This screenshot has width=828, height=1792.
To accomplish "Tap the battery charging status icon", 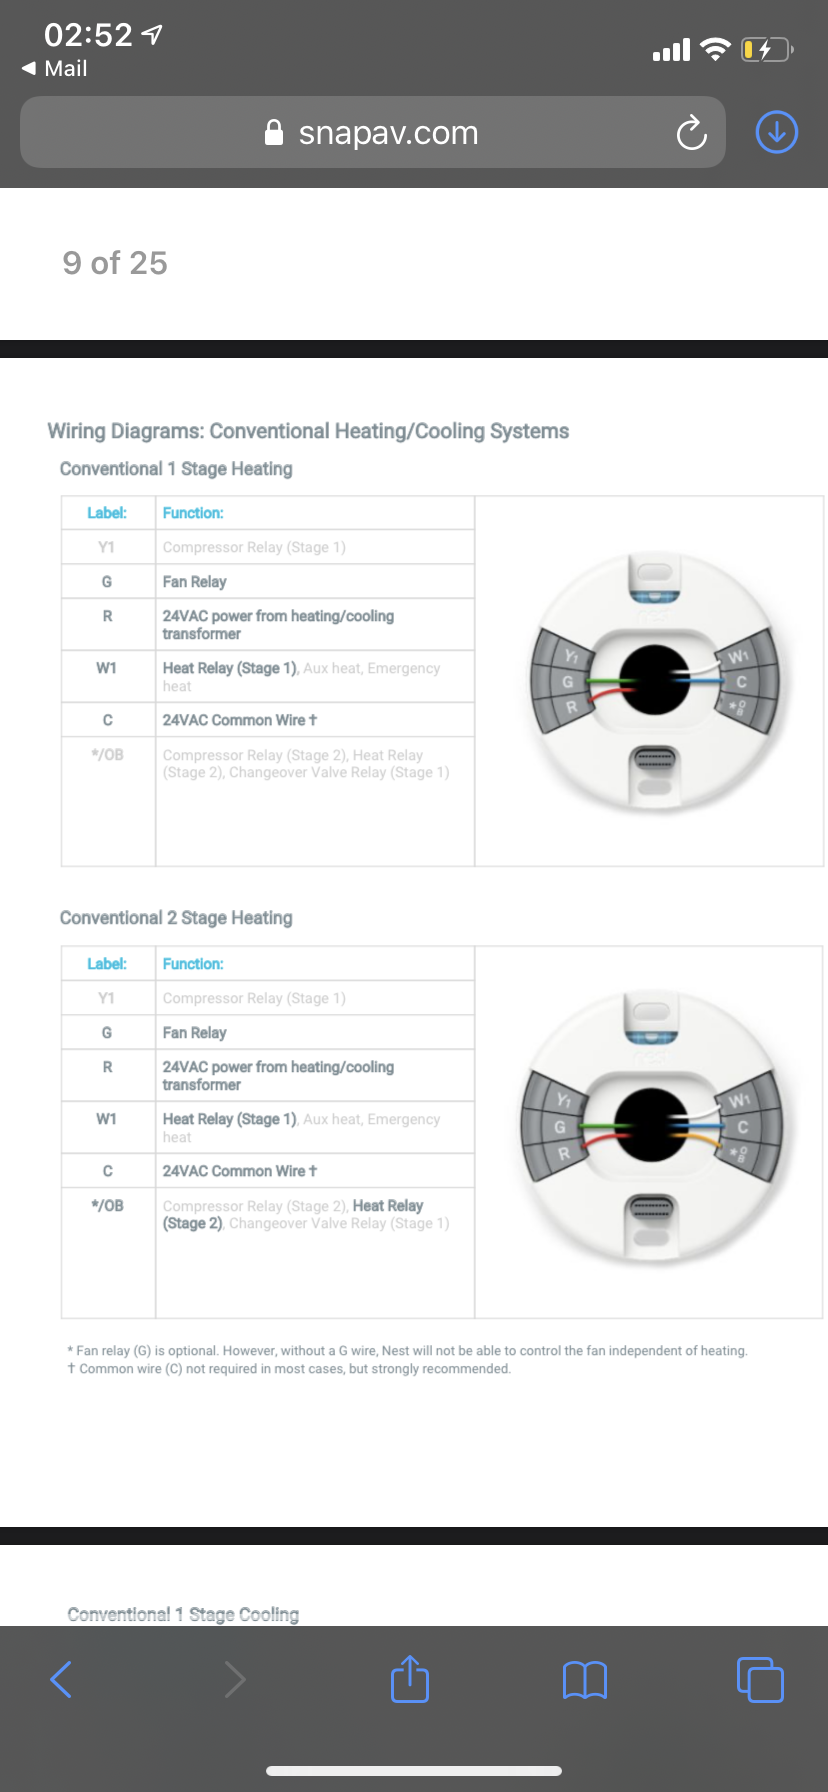I will [765, 49].
